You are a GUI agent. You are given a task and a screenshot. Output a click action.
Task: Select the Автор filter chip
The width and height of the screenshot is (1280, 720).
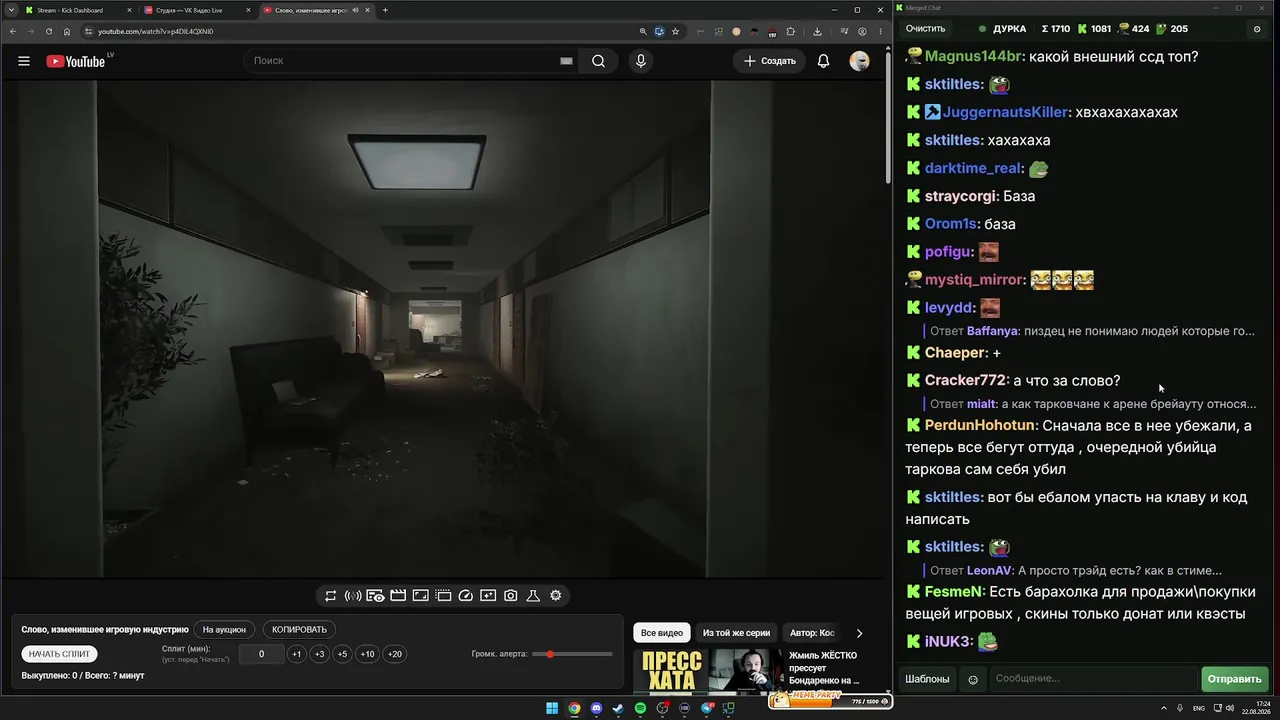click(x=812, y=633)
